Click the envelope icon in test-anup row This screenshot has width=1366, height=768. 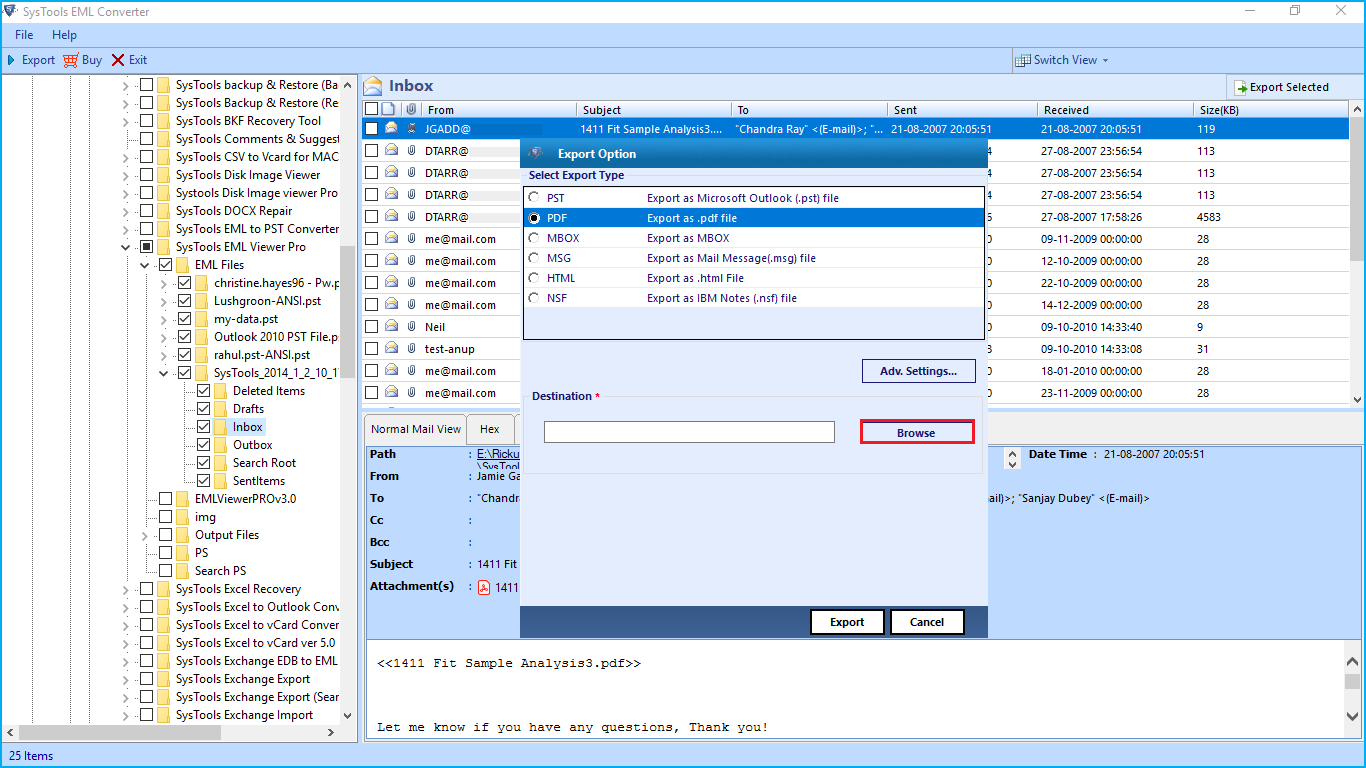[x=392, y=349]
